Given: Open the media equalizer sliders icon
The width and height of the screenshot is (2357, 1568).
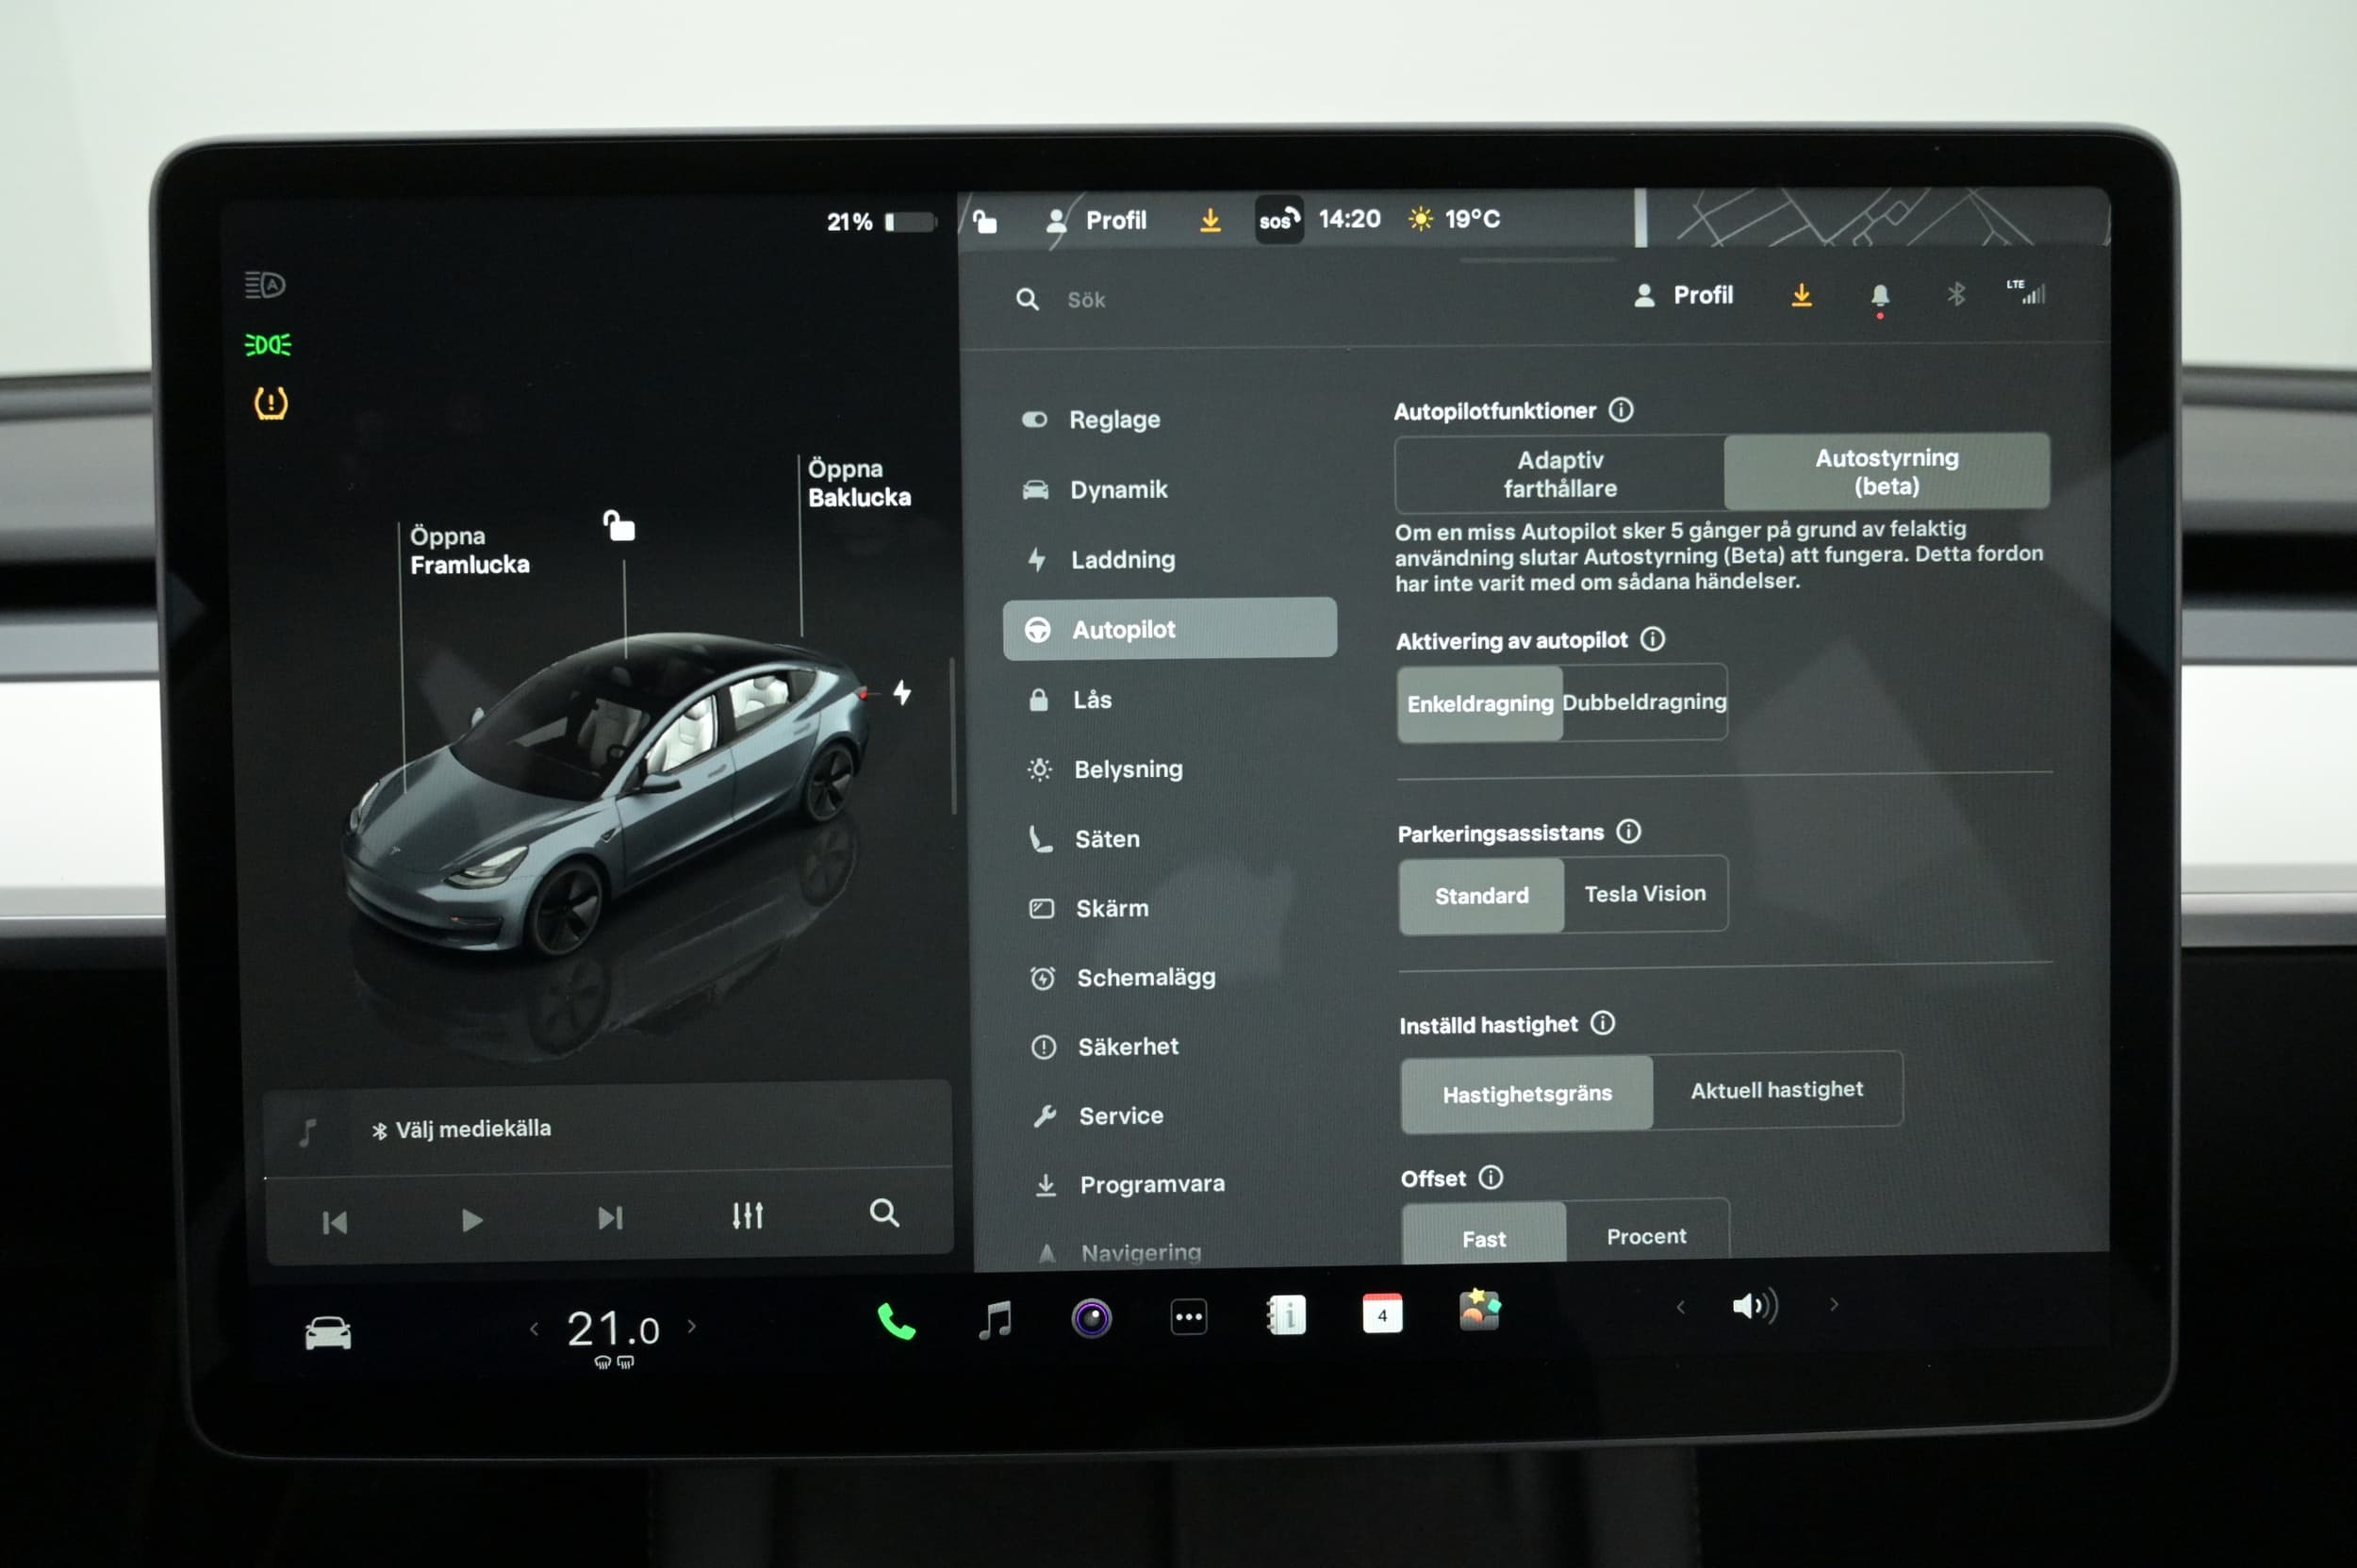Looking at the screenshot, I should click(x=747, y=1216).
